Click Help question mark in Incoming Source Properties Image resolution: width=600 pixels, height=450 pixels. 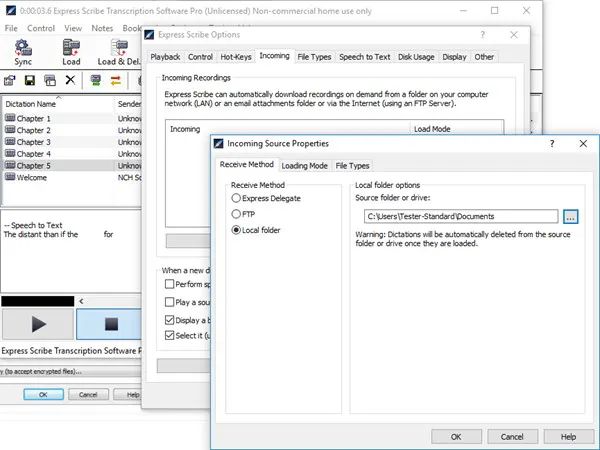(552, 143)
